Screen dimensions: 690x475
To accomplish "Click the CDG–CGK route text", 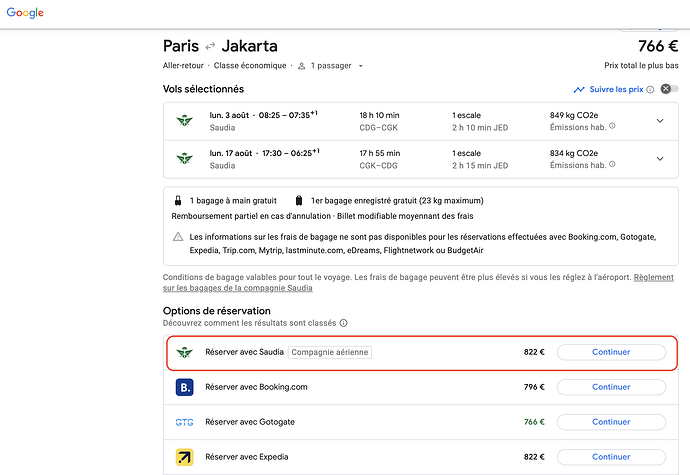I will point(378,128).
